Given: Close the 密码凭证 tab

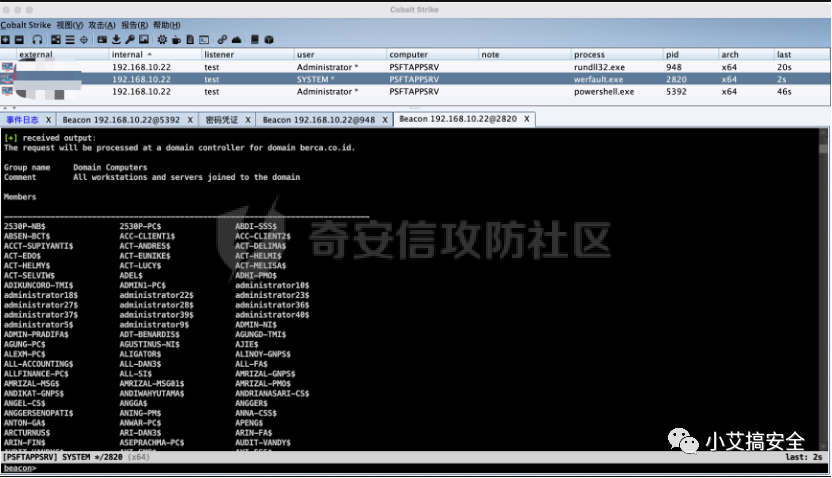Looking at the screenshot, I should 248,120.
